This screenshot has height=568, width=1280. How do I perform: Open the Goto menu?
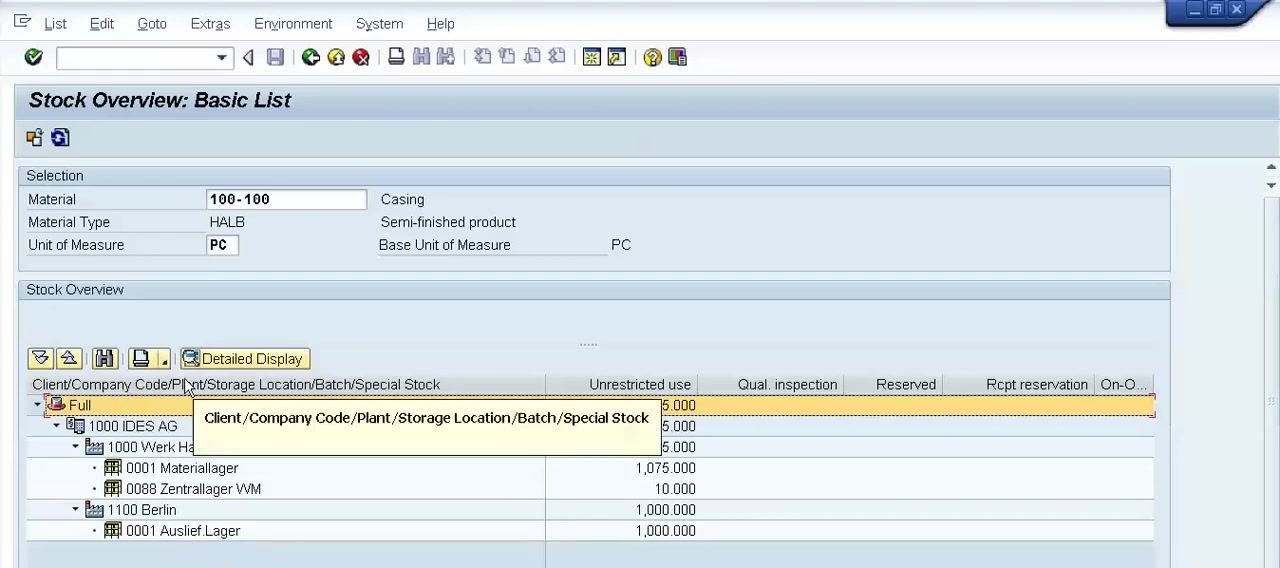coord(152,23)
